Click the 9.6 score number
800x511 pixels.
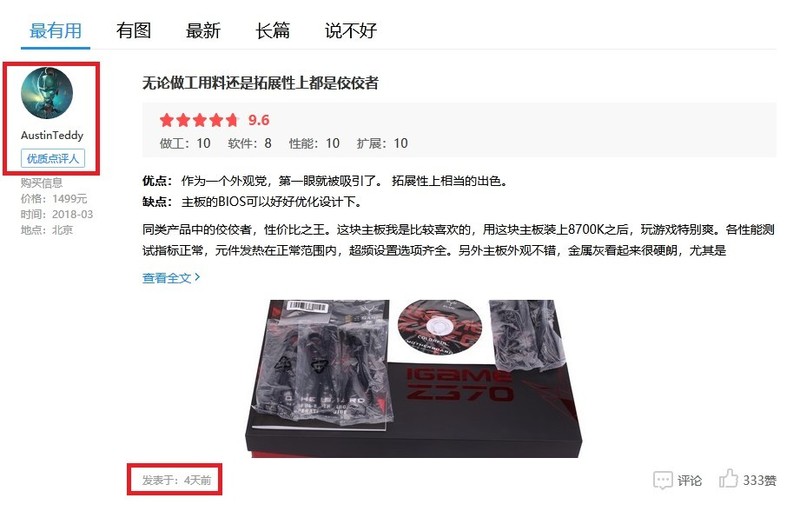[259, 120]
